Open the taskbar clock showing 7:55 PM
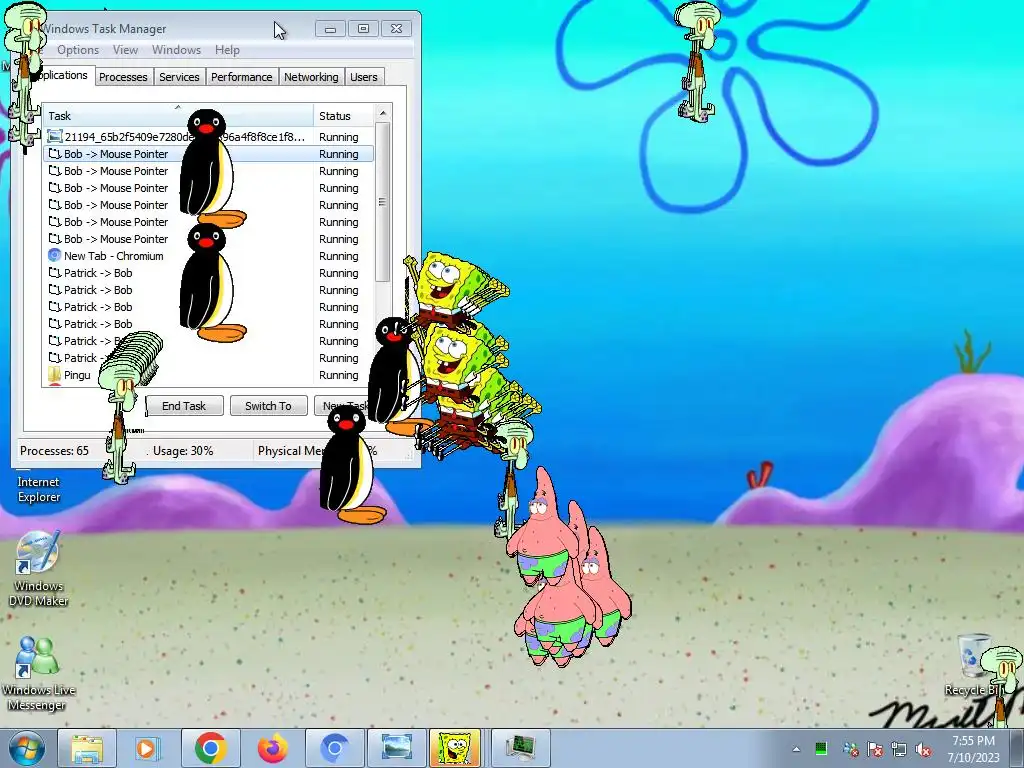1024x768 pixels. coord(973,749)
